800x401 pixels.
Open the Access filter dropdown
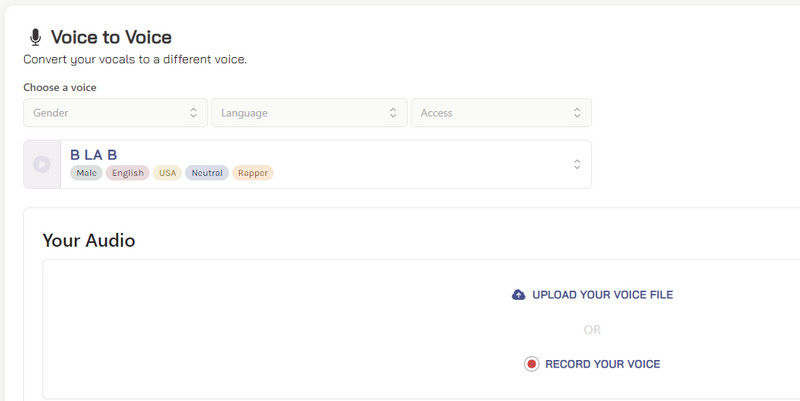[x=500, y=113]
